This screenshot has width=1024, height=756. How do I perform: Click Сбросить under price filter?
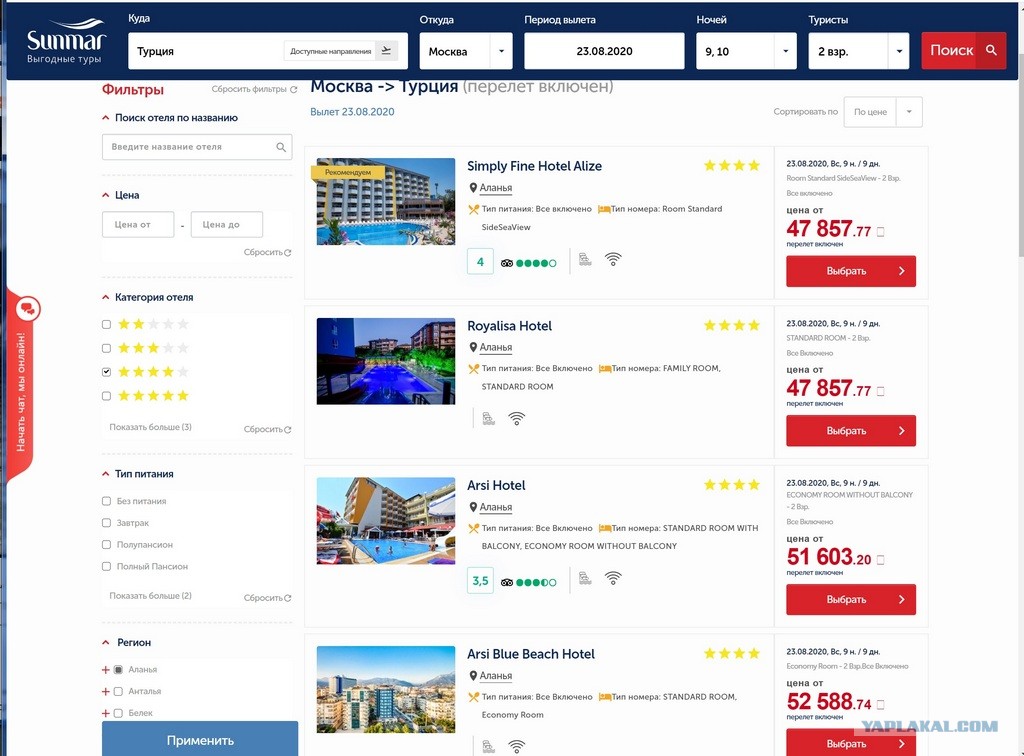click(267, 252)
